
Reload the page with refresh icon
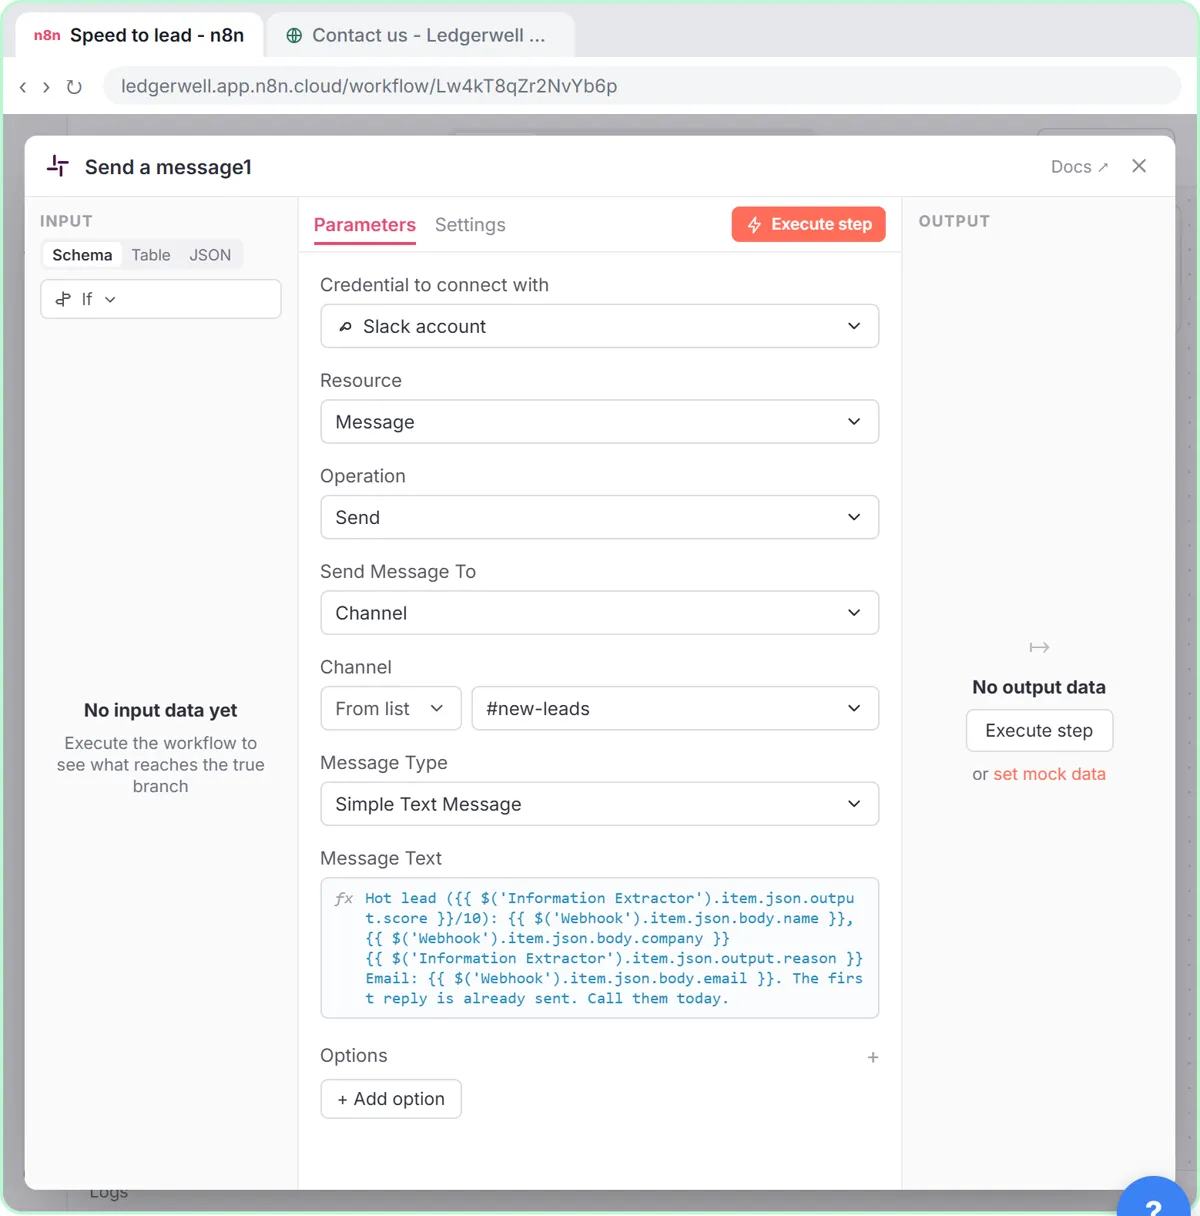(74, 87)
